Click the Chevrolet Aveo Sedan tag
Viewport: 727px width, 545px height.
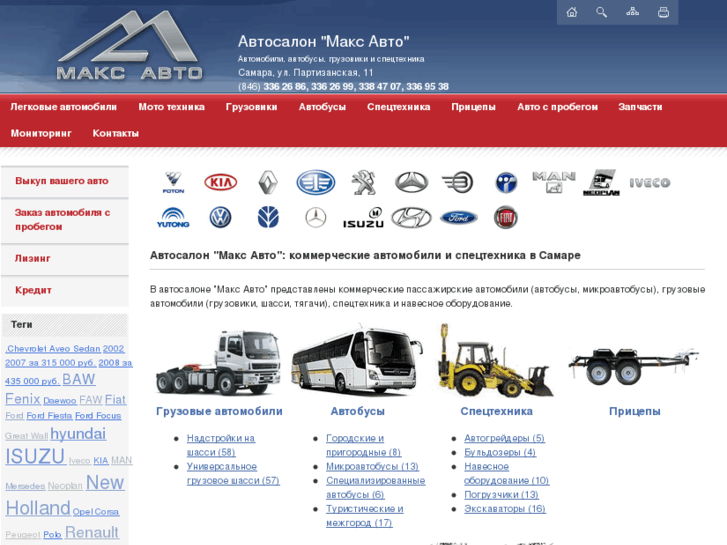click(53, 349)
